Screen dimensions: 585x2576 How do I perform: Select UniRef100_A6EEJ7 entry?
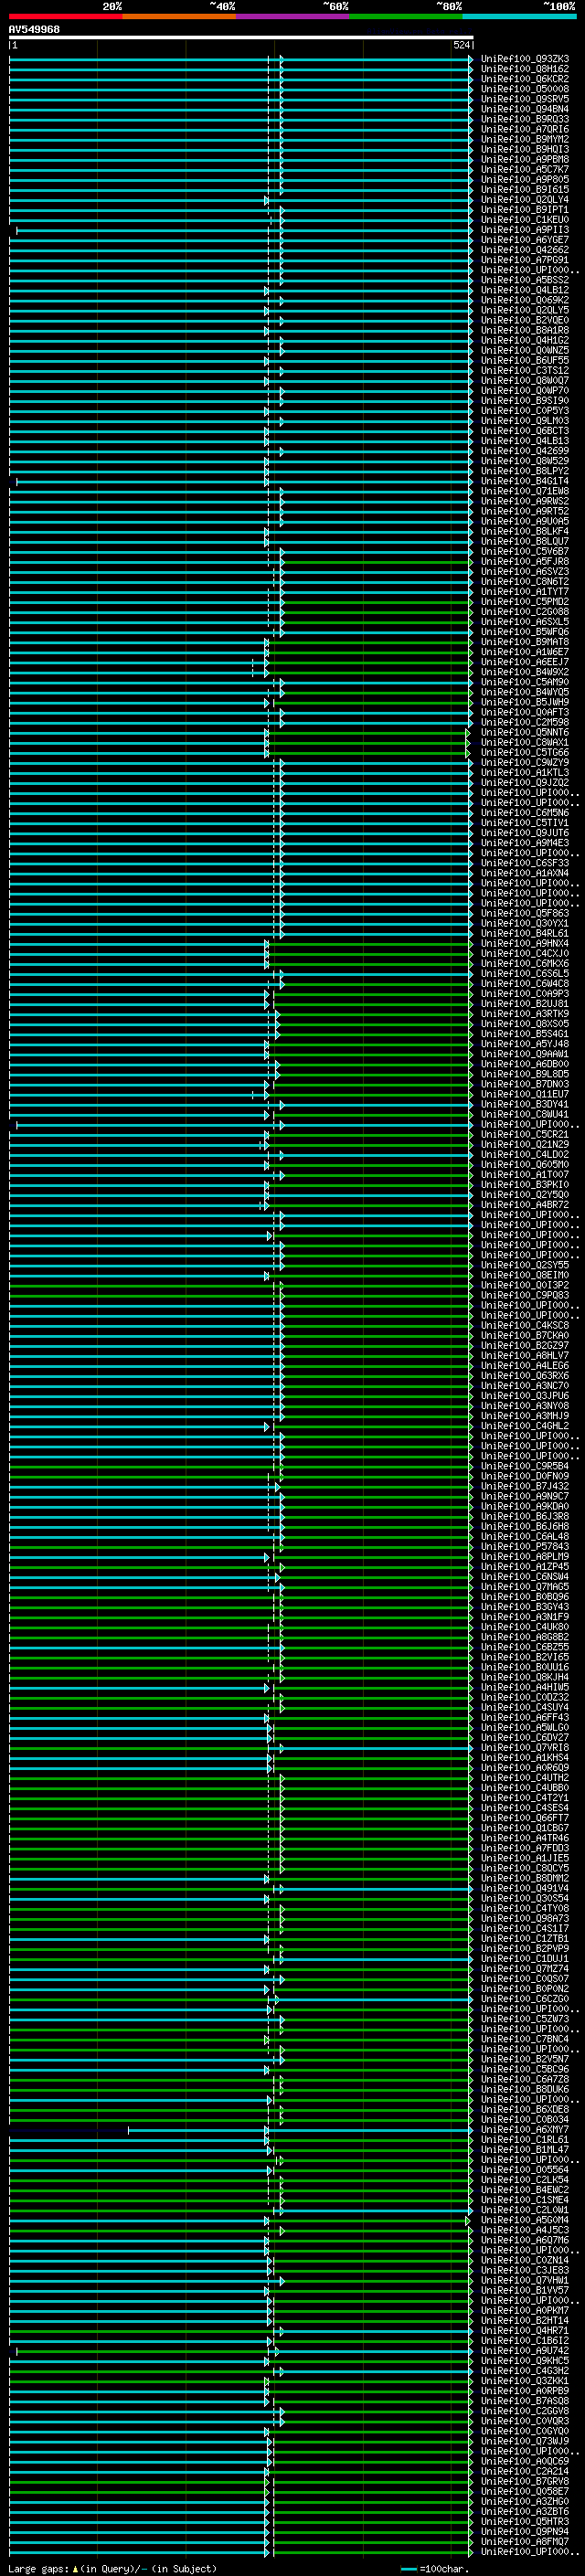pos(525,661)
